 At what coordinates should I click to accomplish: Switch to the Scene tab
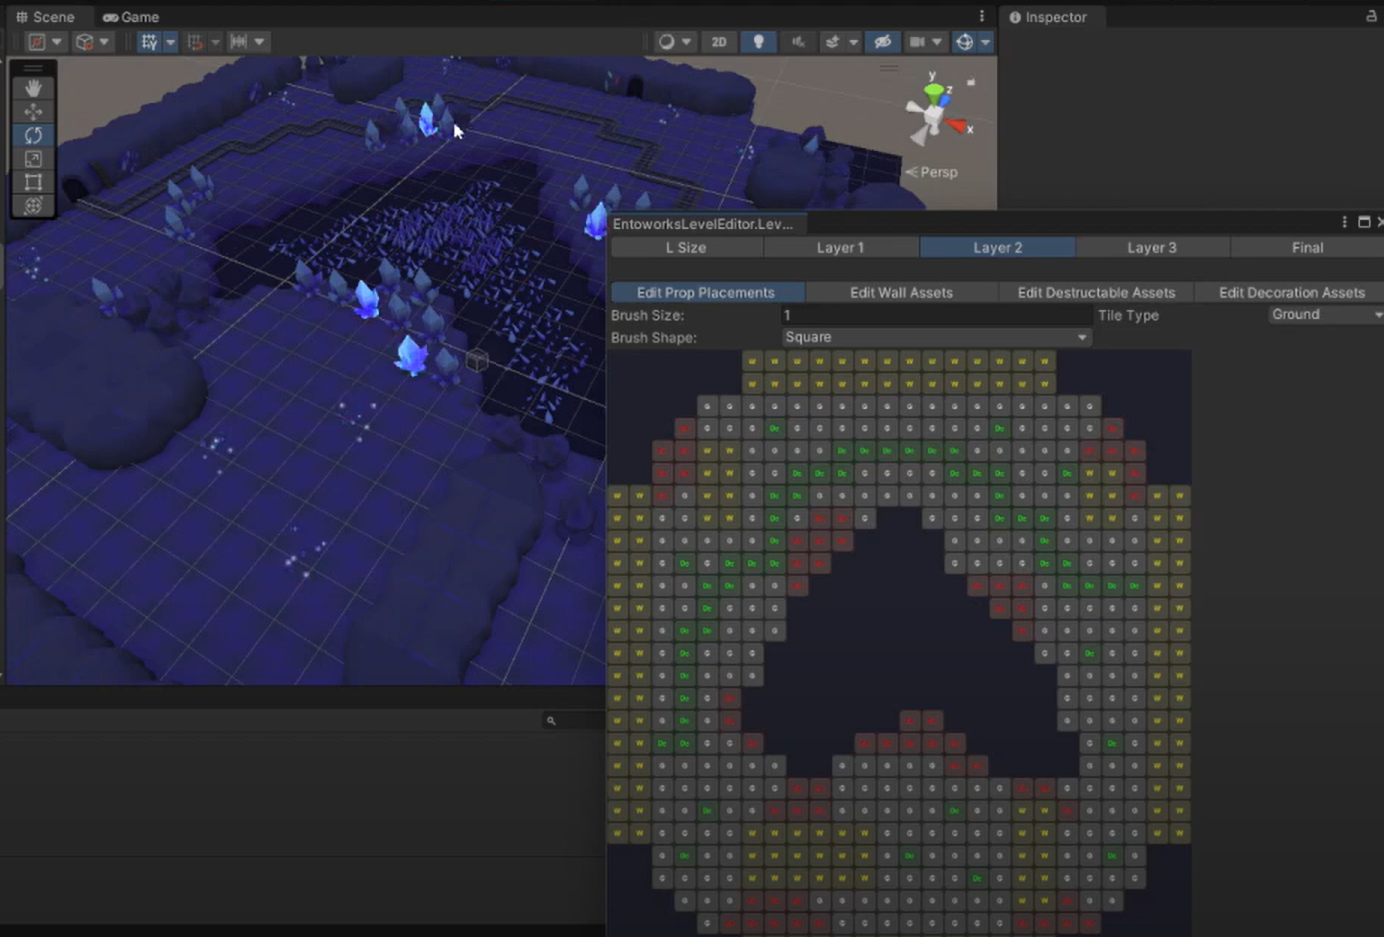pyautogui.click(x=45, y=17)
